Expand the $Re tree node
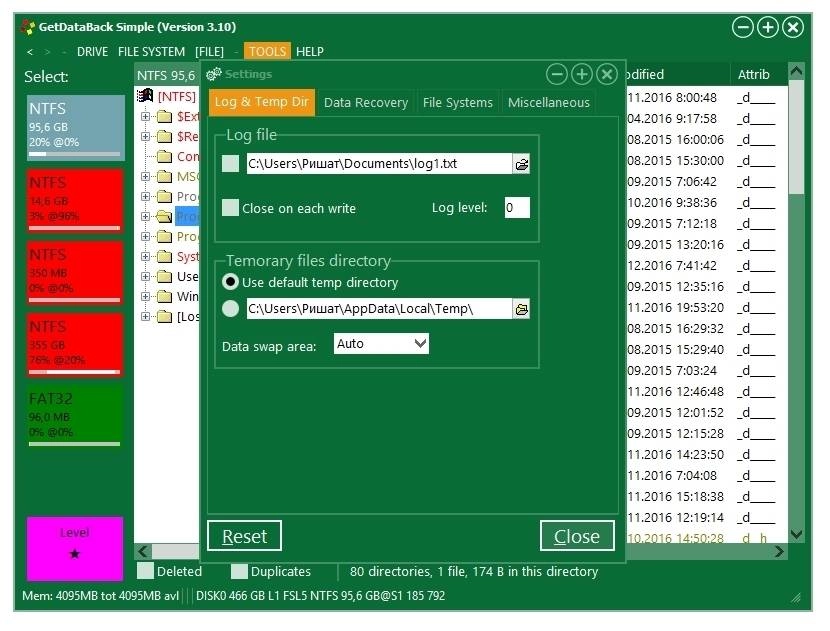The image size is (830, 631). [x=145, y=136]
